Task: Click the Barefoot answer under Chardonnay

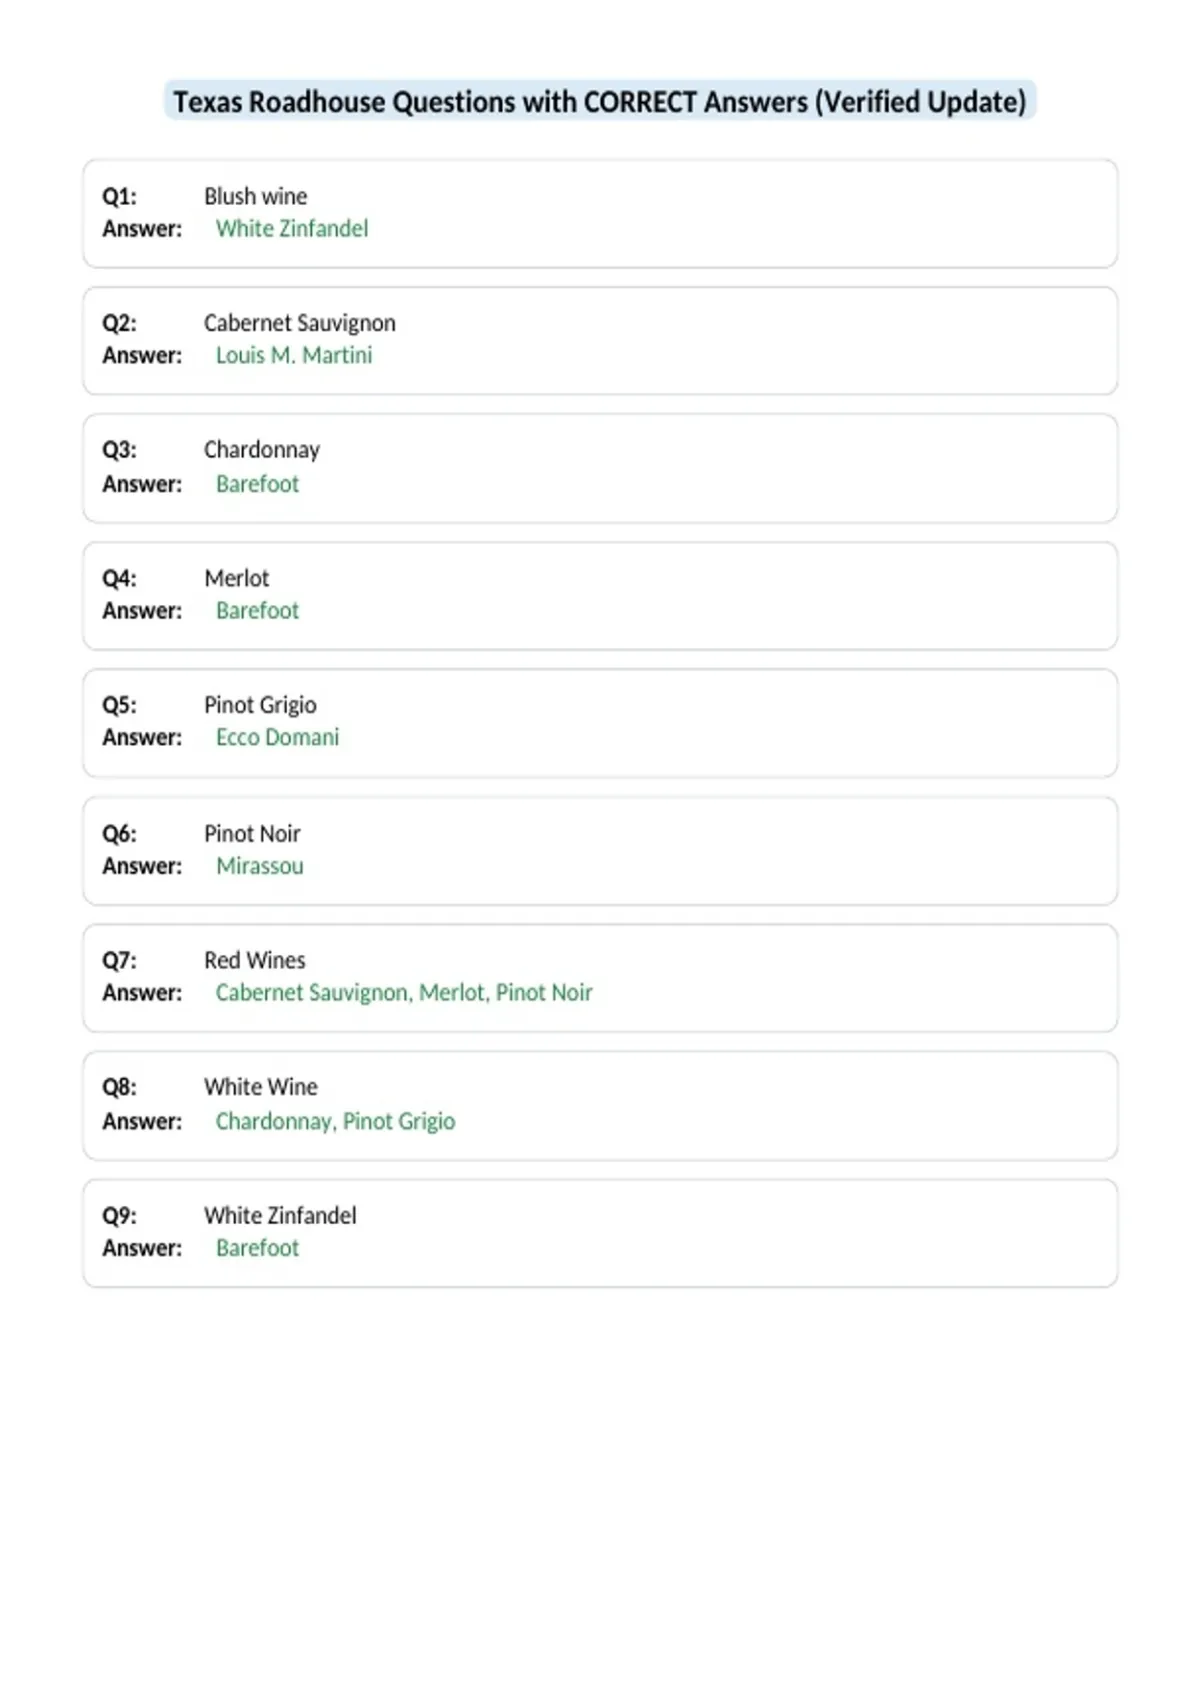Action: point(258,484)
